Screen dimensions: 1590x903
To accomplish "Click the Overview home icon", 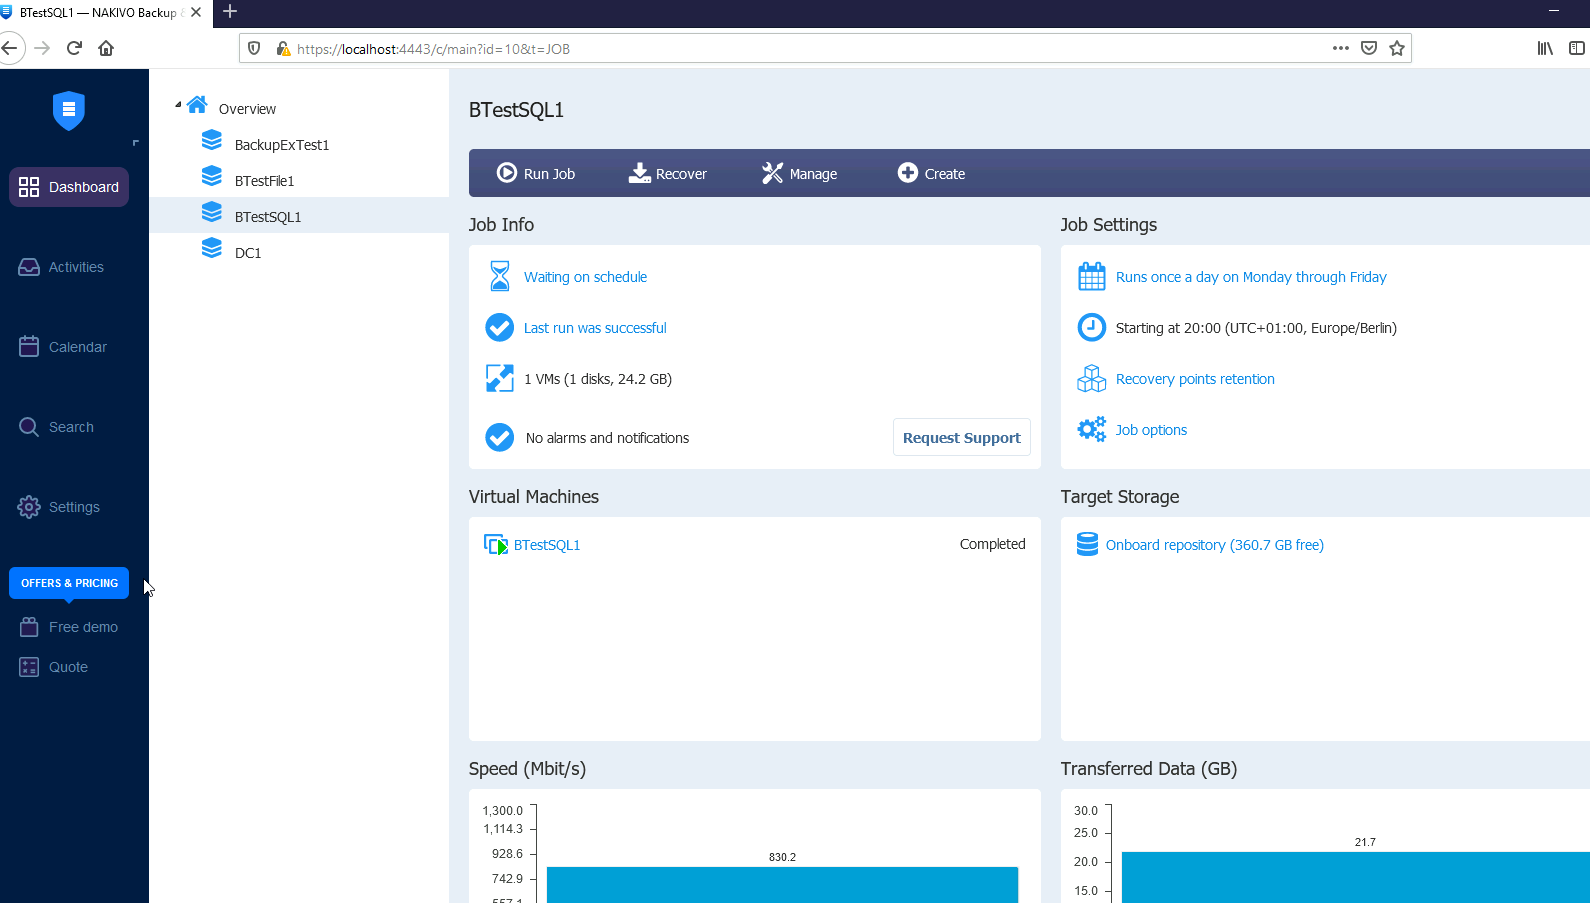I will click(197, 104).
